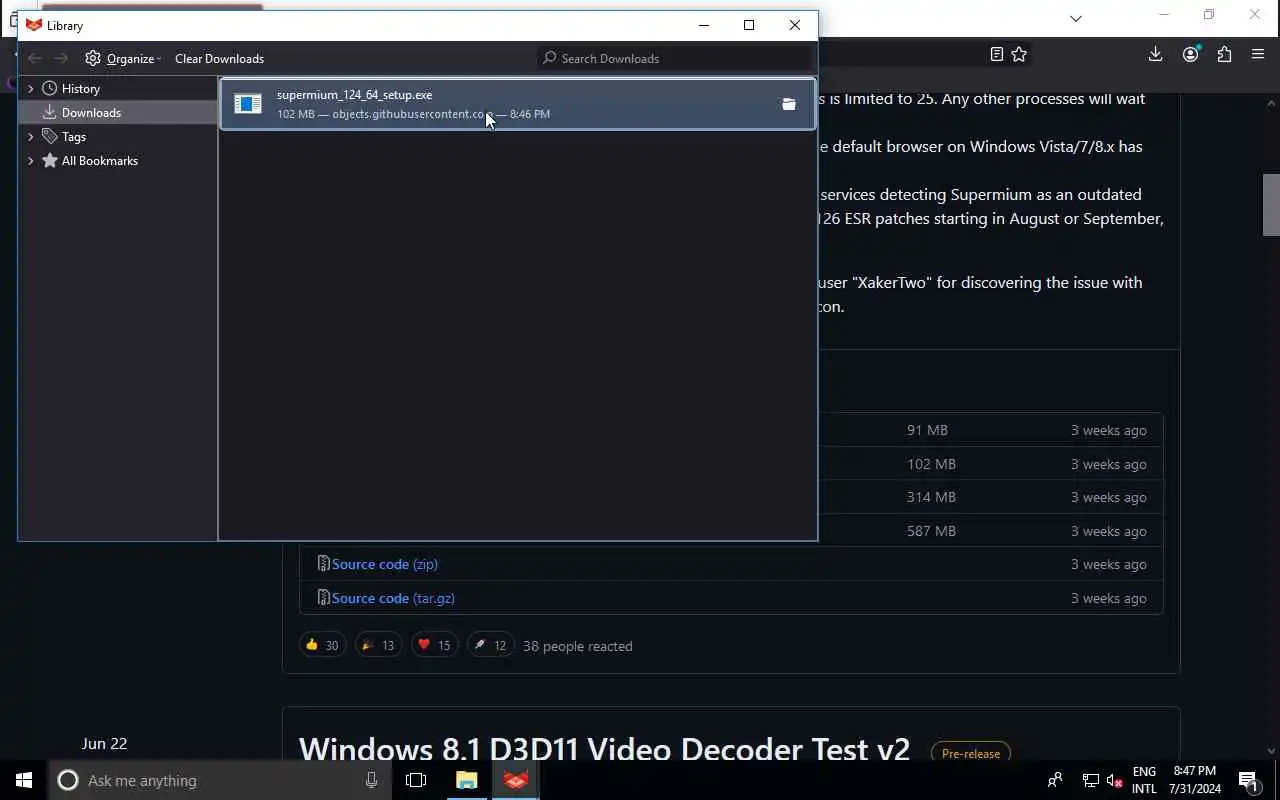Click the 91 MB asset size

pyautogui.click(x=927, y=430)
